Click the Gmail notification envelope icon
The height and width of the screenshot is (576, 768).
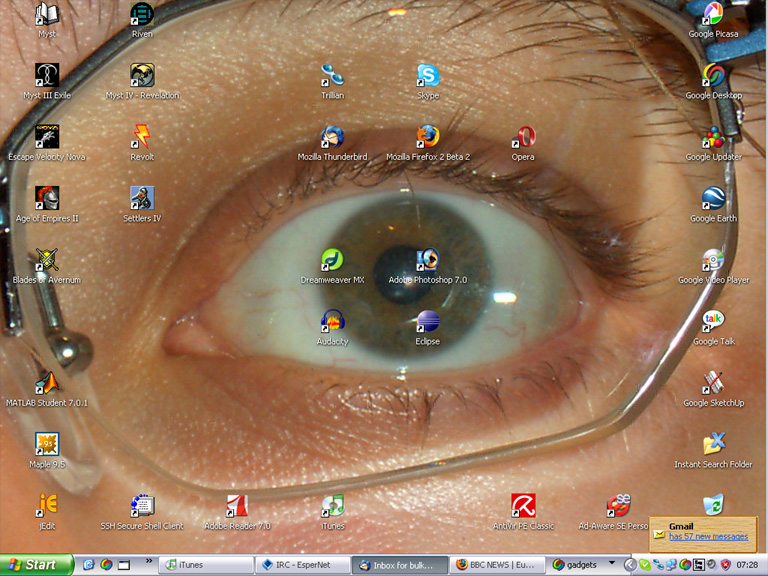659,534
